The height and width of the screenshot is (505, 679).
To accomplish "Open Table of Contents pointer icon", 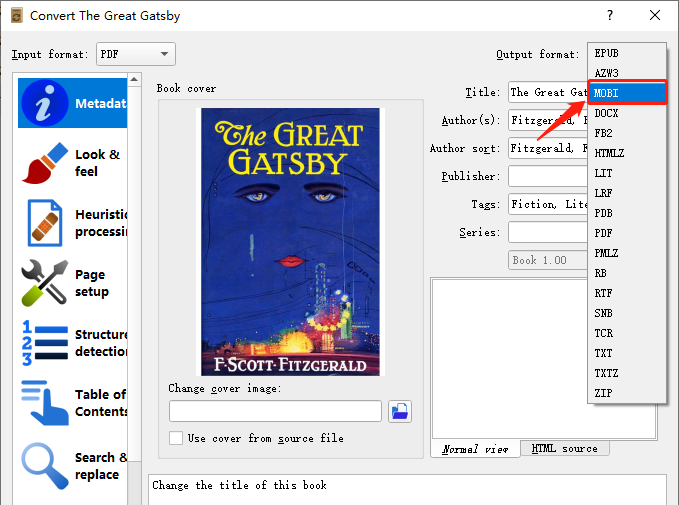I will (x=45, y=403).
